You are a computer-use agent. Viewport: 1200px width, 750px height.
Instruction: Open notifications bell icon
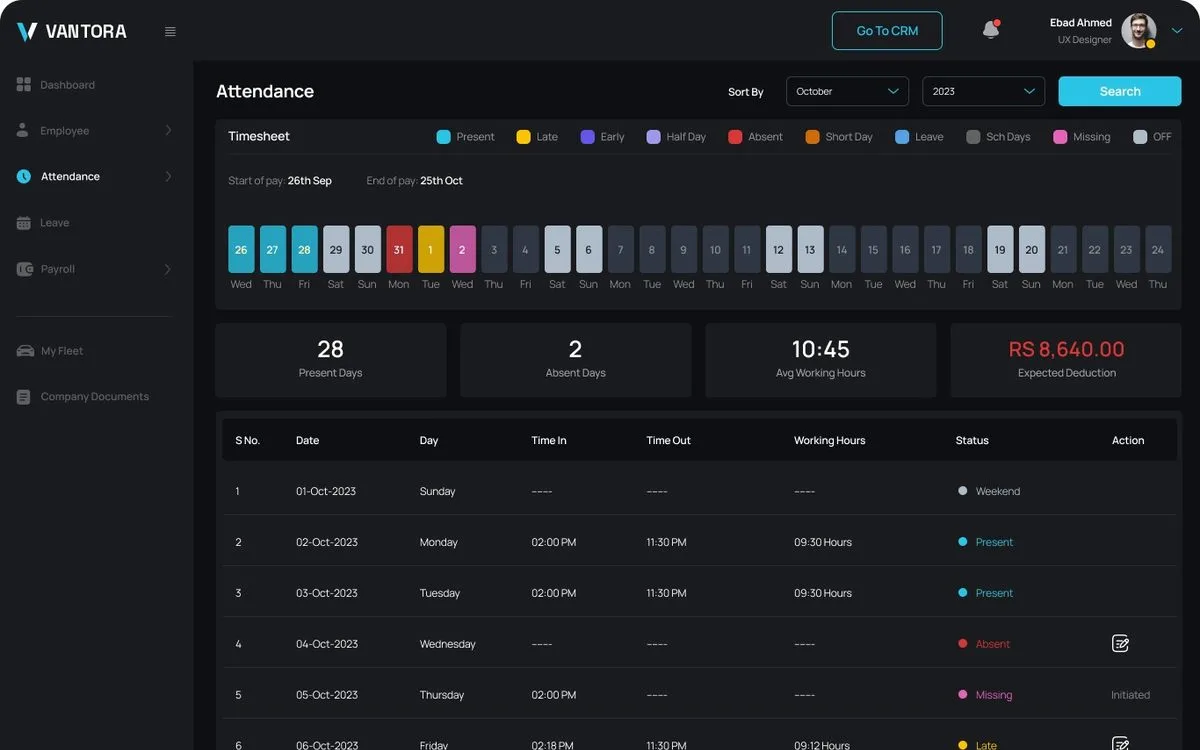click(x=991, y=30)
